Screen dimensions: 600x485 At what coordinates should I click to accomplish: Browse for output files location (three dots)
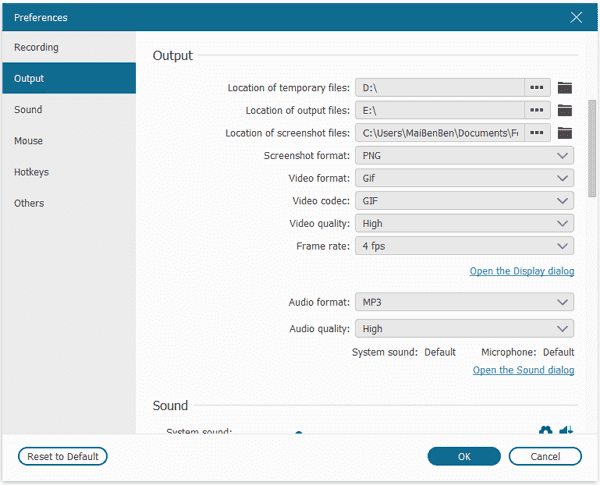coord(538,110)
